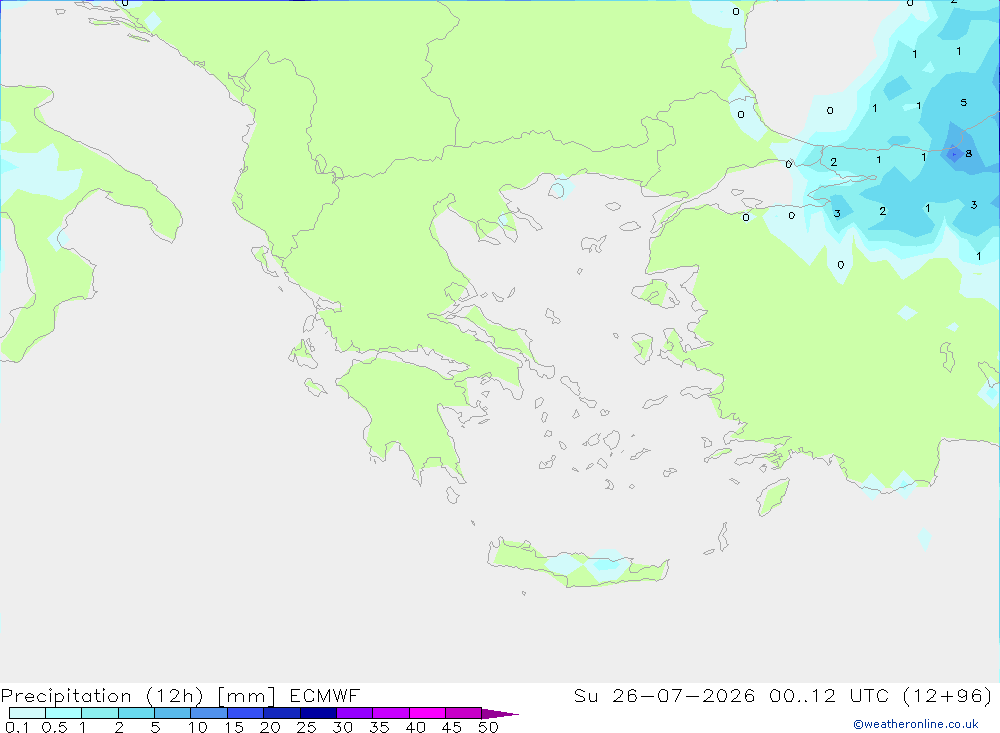Click the legend label "20"
The height and width of the screenshot is (733, 1000).
point(270,727)
